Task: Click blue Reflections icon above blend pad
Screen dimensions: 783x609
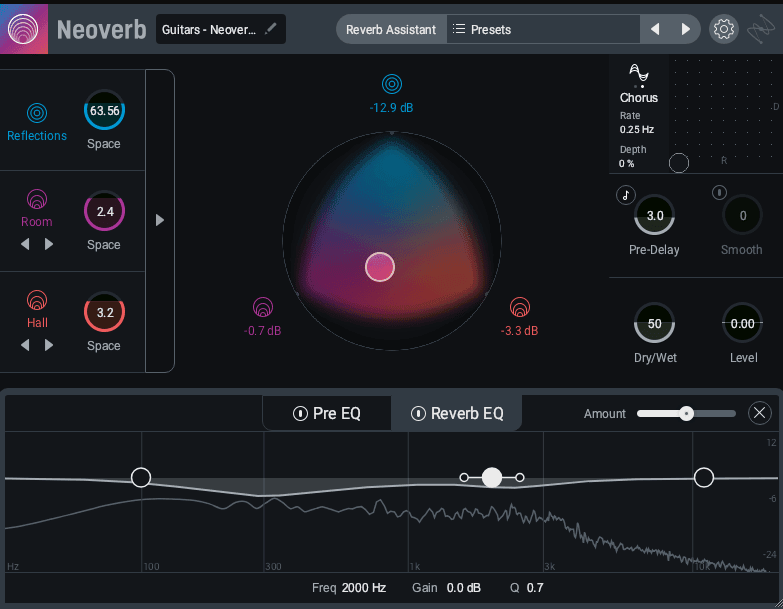Action: [x=392, y=84]
